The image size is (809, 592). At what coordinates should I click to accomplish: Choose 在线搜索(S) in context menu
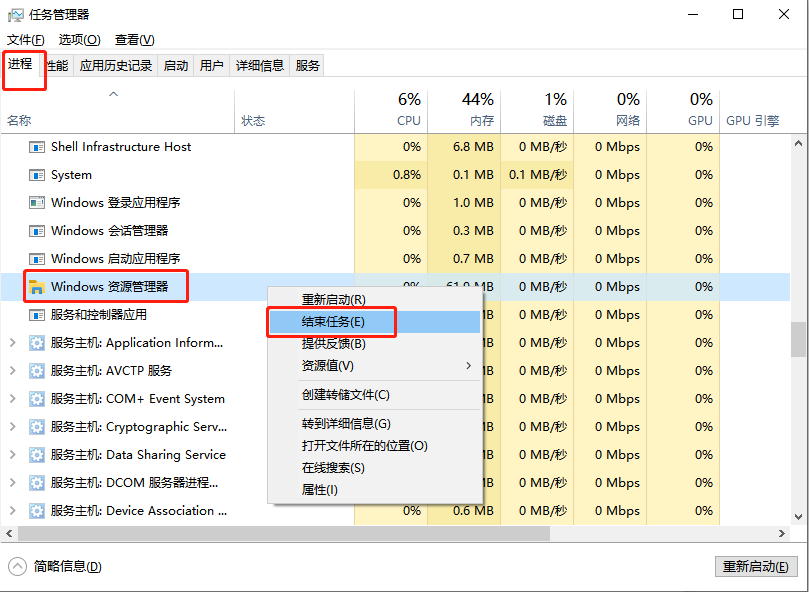(x=375, y=468)
